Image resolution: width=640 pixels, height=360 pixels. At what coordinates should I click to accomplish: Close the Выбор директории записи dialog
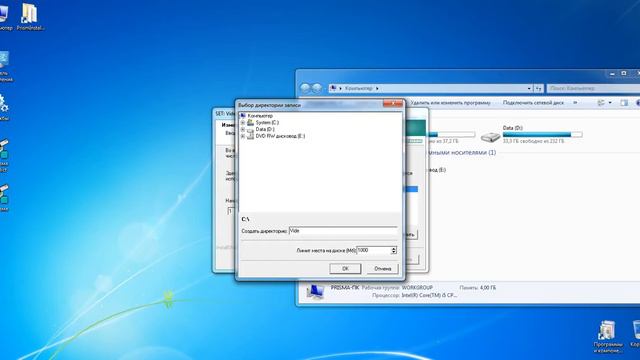click(393, 104)
